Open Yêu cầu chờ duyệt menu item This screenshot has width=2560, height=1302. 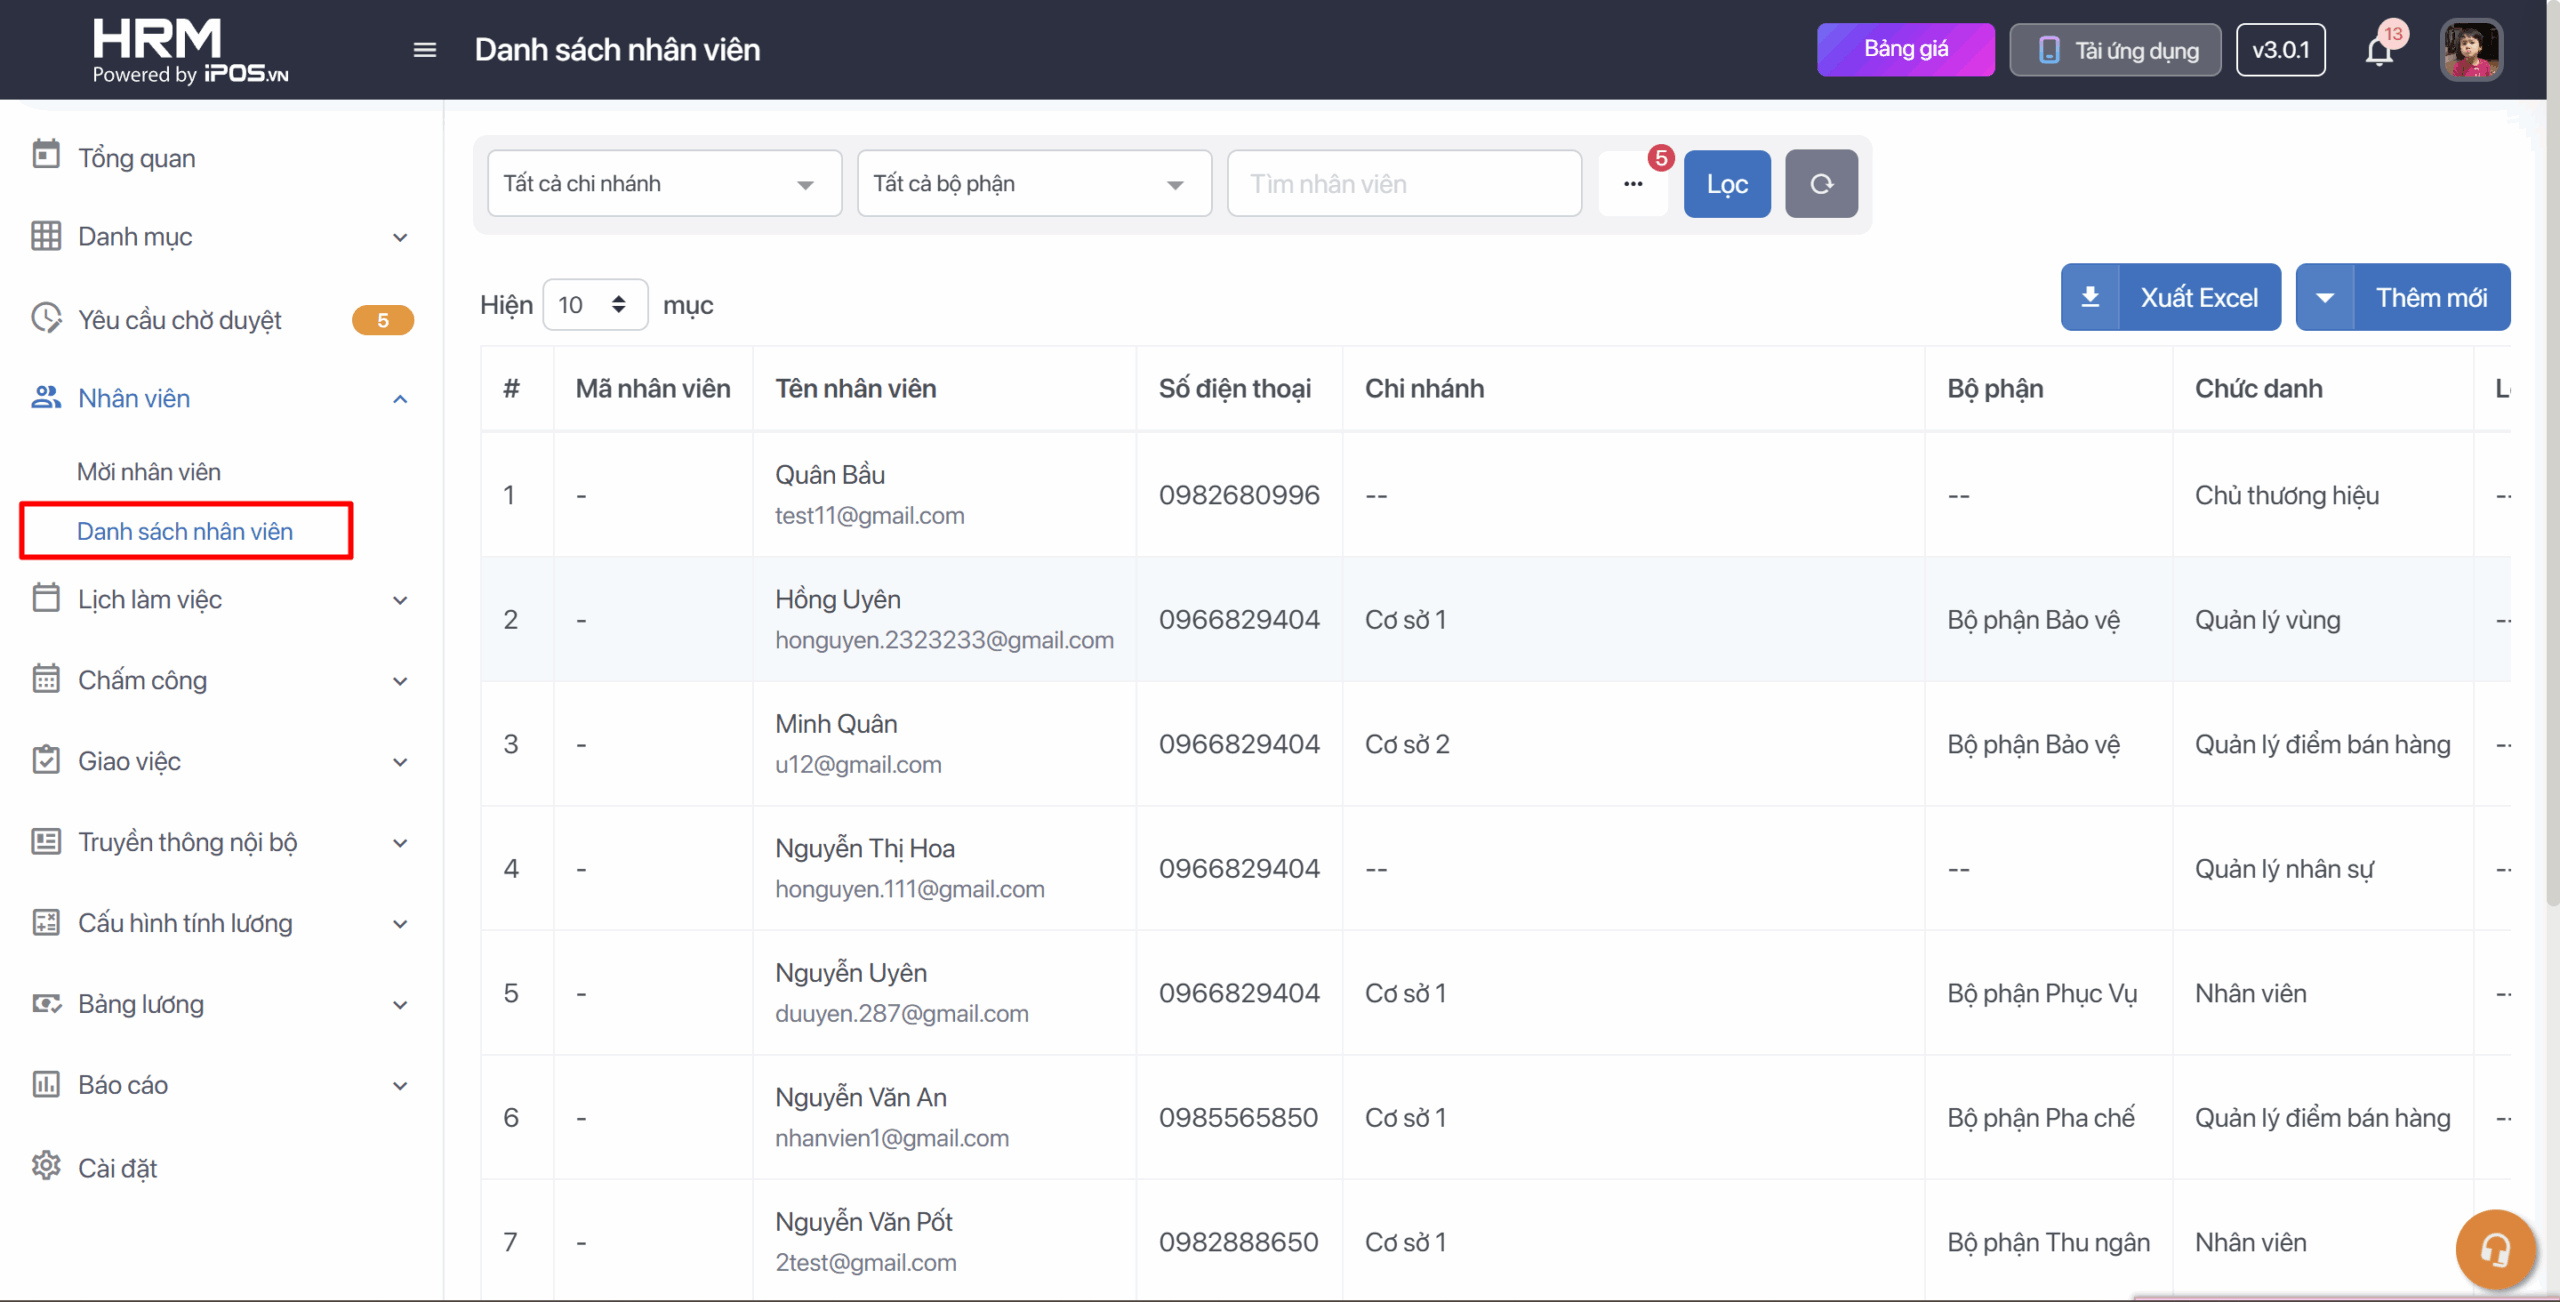click(x=180, y=320)
